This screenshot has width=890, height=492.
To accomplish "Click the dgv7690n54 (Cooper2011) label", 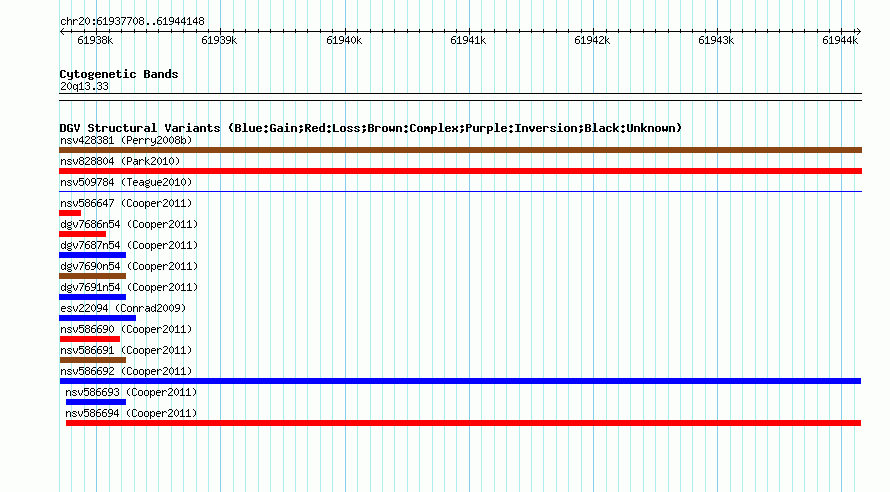I will click(129, 266).
